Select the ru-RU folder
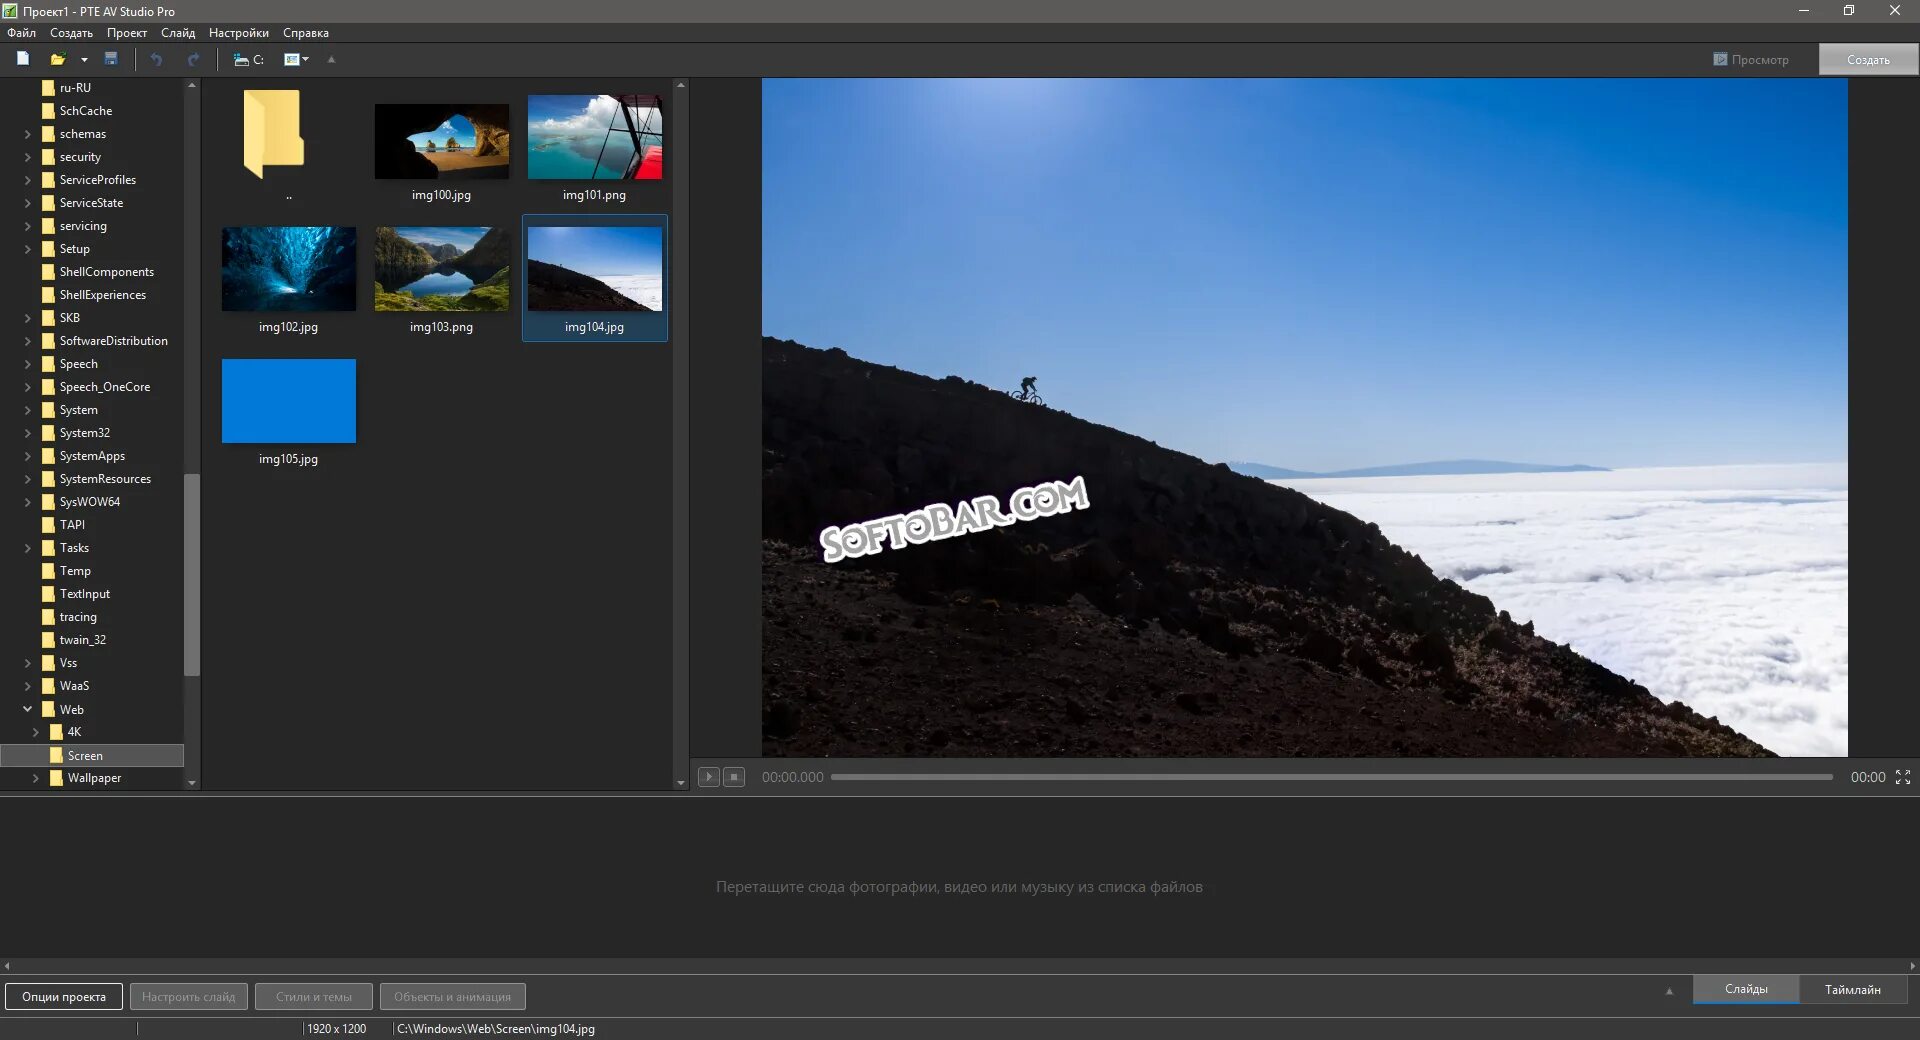 pos(75,88)
